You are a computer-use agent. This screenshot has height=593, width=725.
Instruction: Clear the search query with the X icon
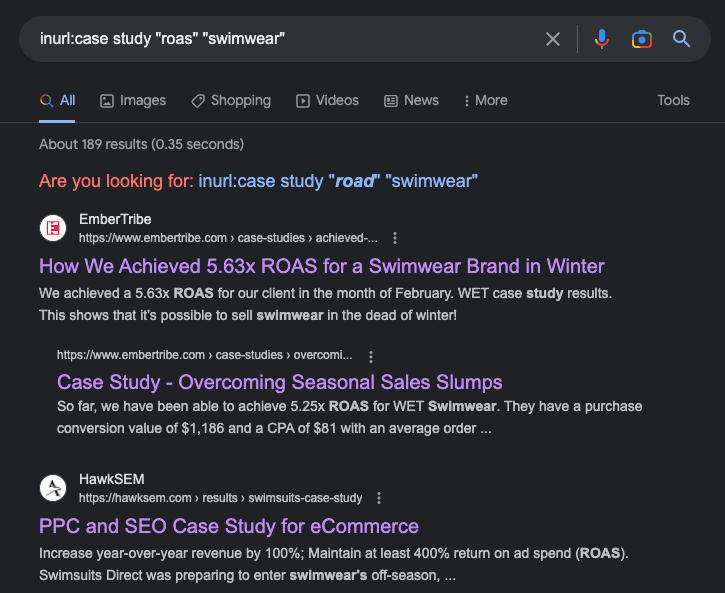tap(553, 39)
